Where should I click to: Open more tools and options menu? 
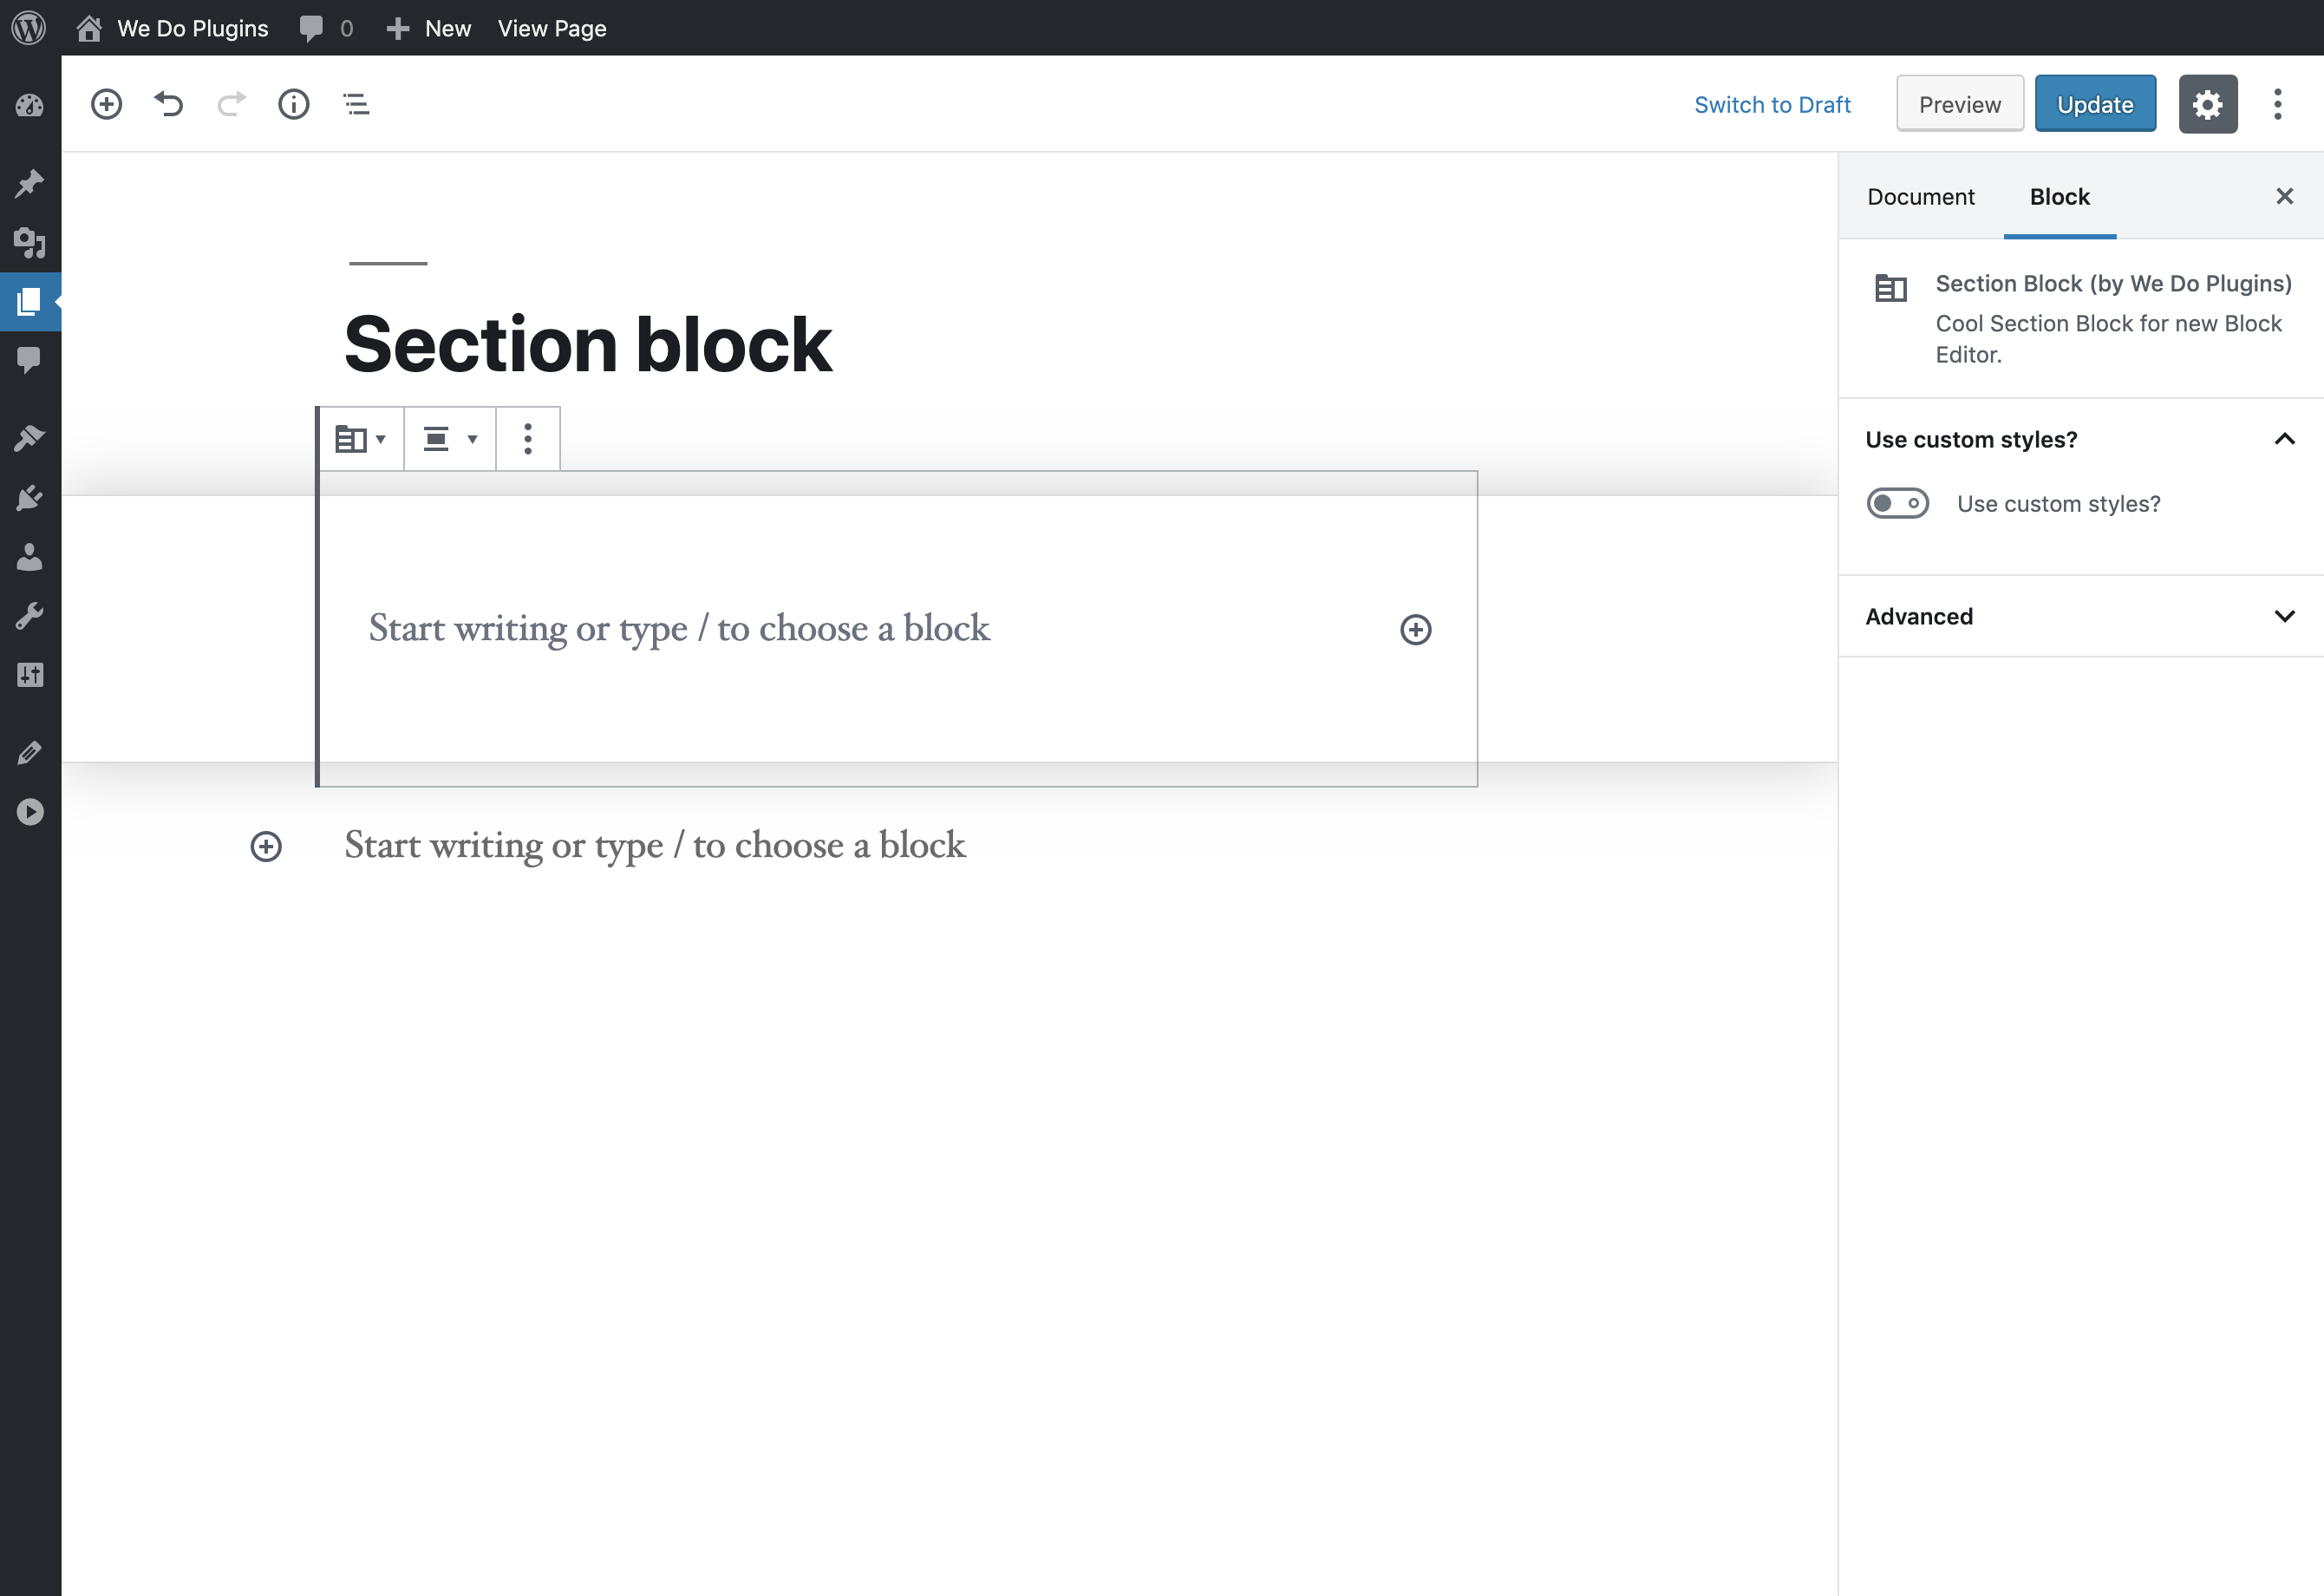[x=2277, y=104]
